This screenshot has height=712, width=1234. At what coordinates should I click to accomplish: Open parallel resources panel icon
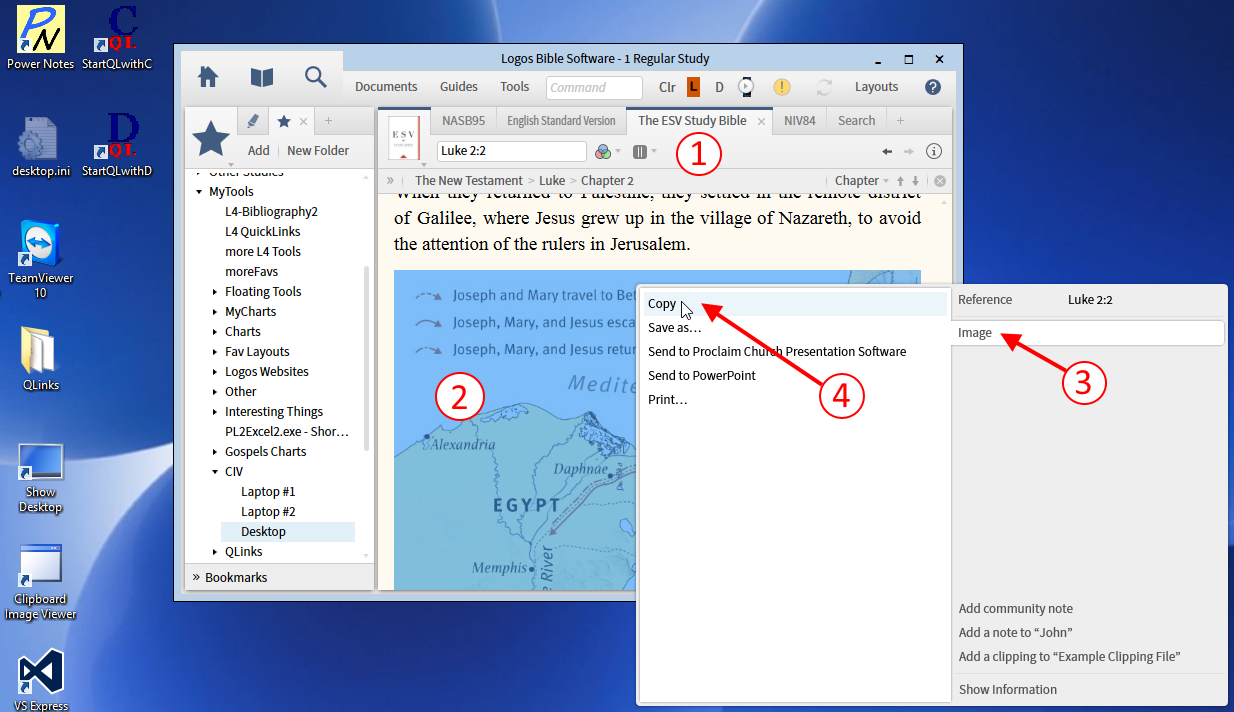pos(640,151)
